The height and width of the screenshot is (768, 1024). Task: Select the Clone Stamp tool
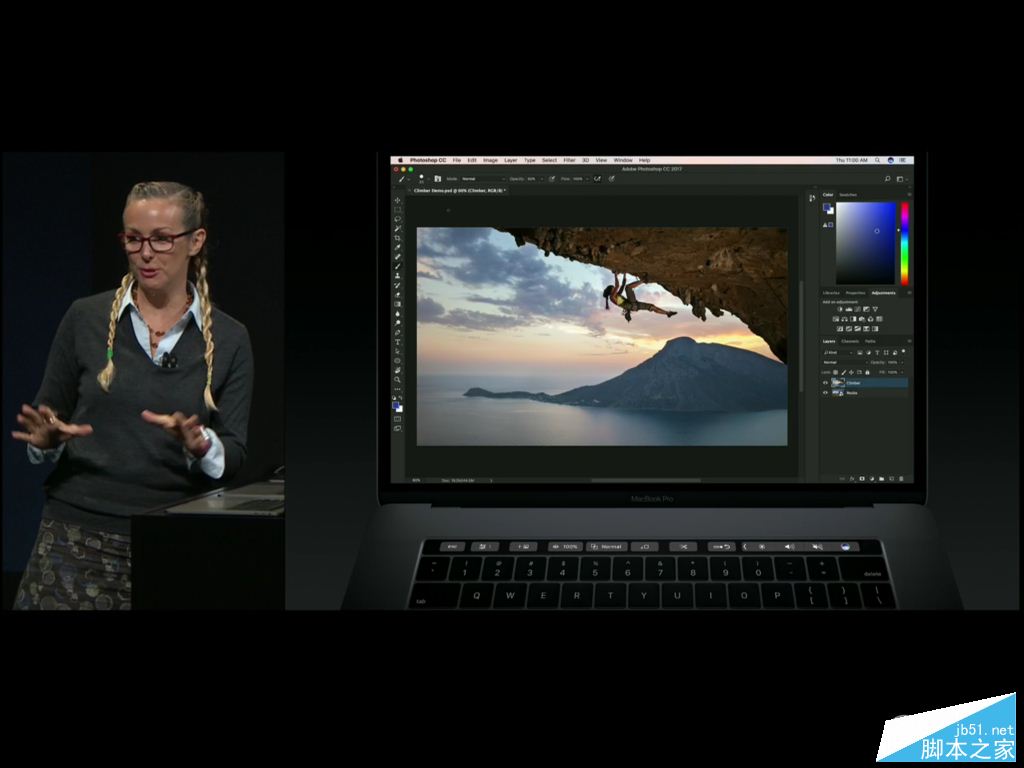[x=397, y=276]
